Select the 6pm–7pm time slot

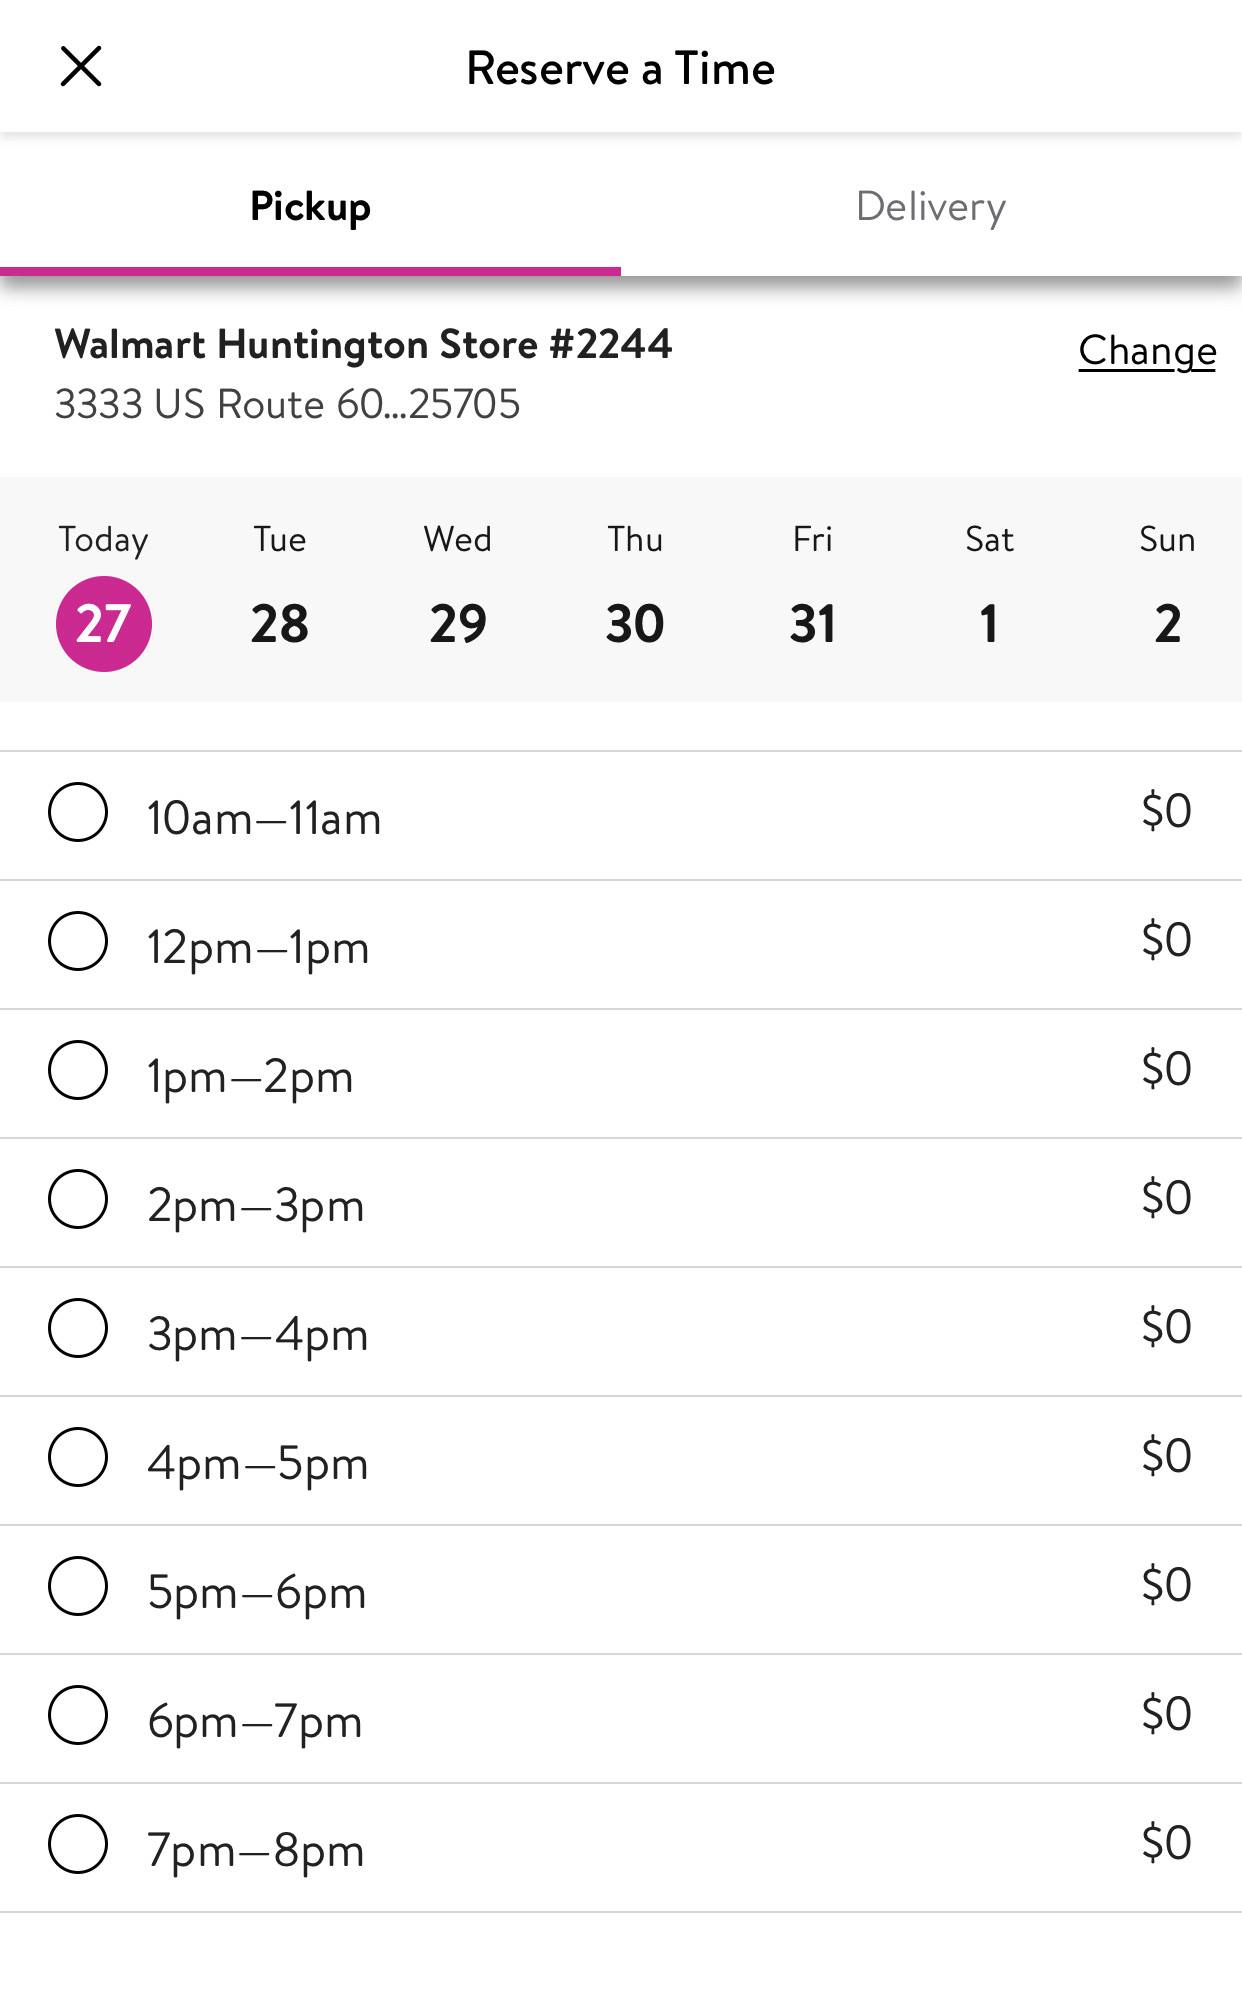tap(78, 1715)
